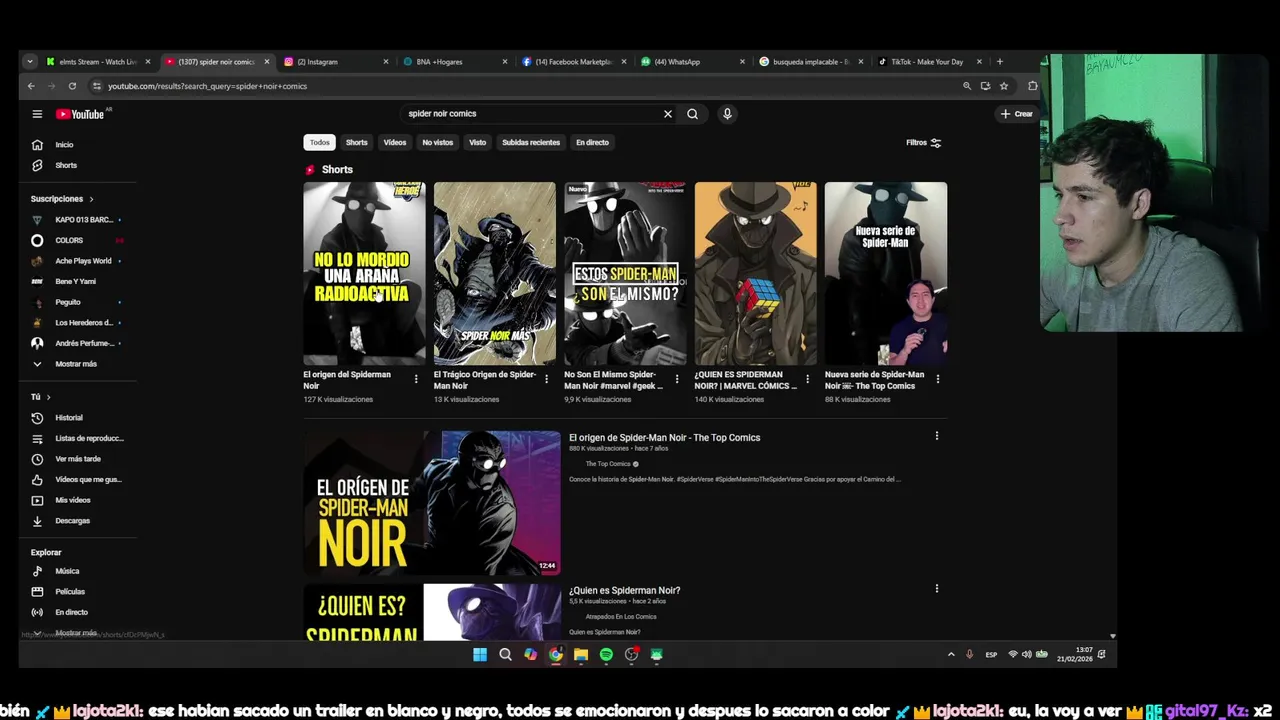
Task: Expand the Suscripciones section chevron
Action: tap(91, 199)
